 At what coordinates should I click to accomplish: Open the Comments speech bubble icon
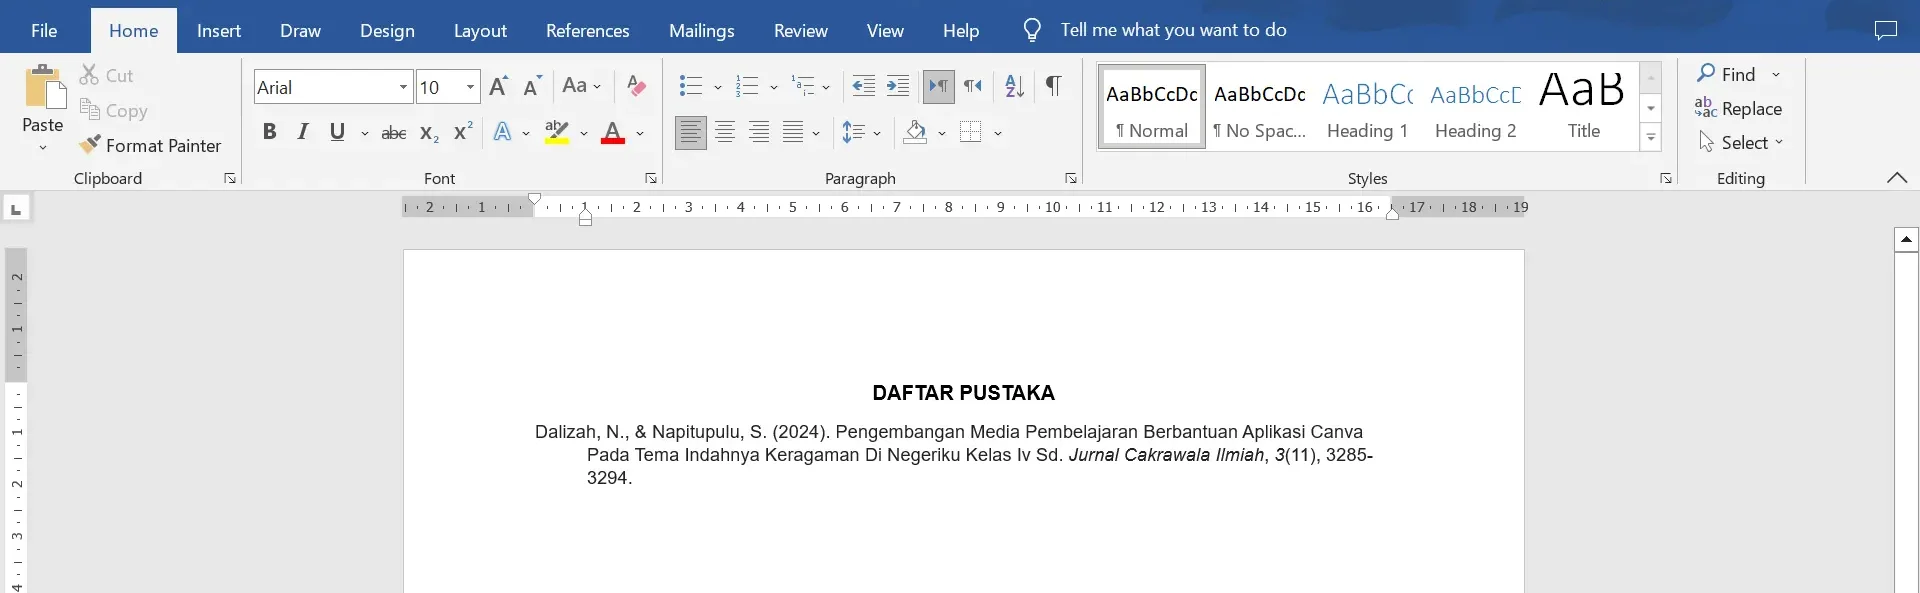(1885, 30)
